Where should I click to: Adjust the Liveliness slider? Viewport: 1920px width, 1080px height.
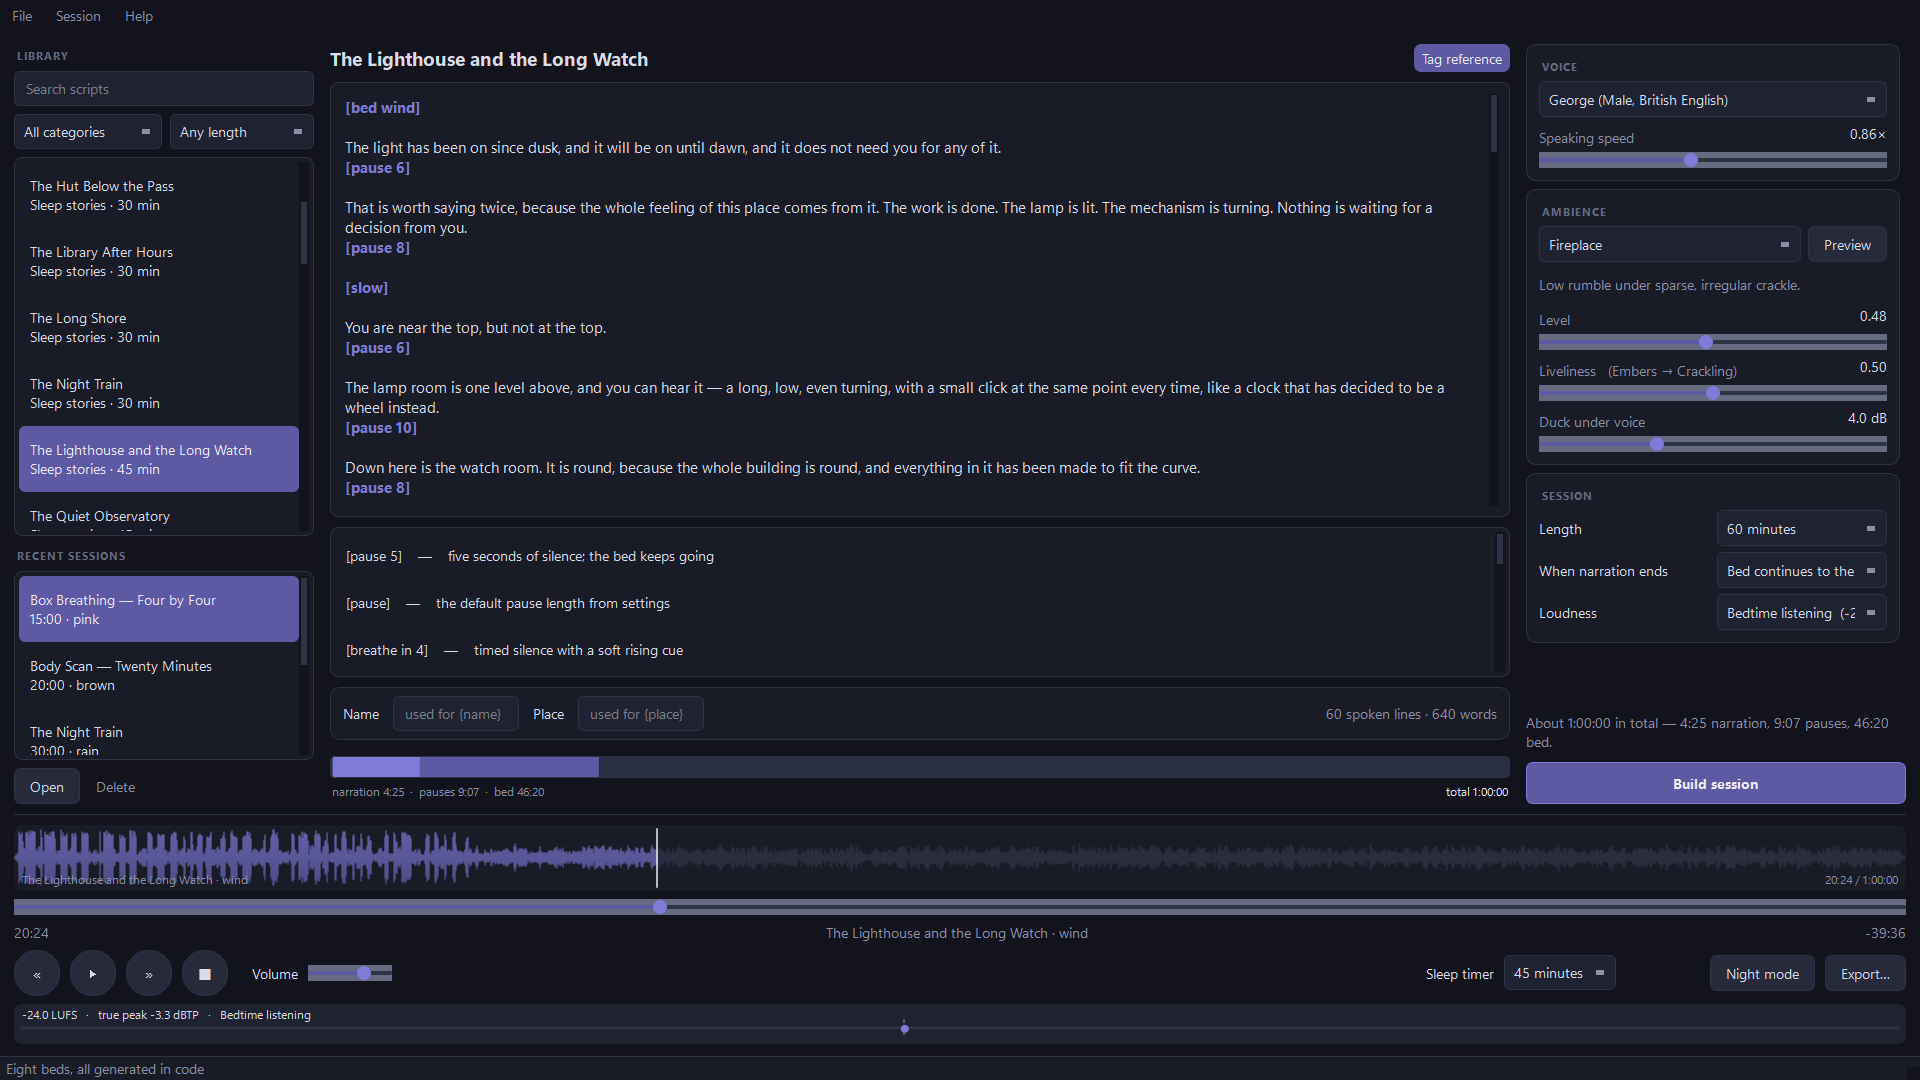point(1712,393)
